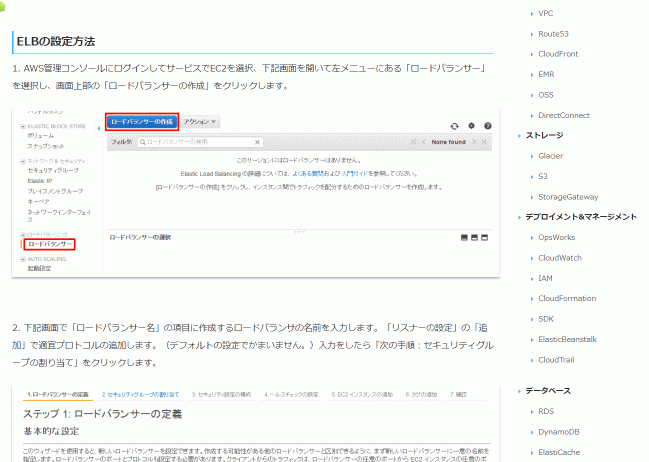This screenshot has height=462, width=649.
Task: Open the DirectConnect sidebar link
Action: (564, 116)
